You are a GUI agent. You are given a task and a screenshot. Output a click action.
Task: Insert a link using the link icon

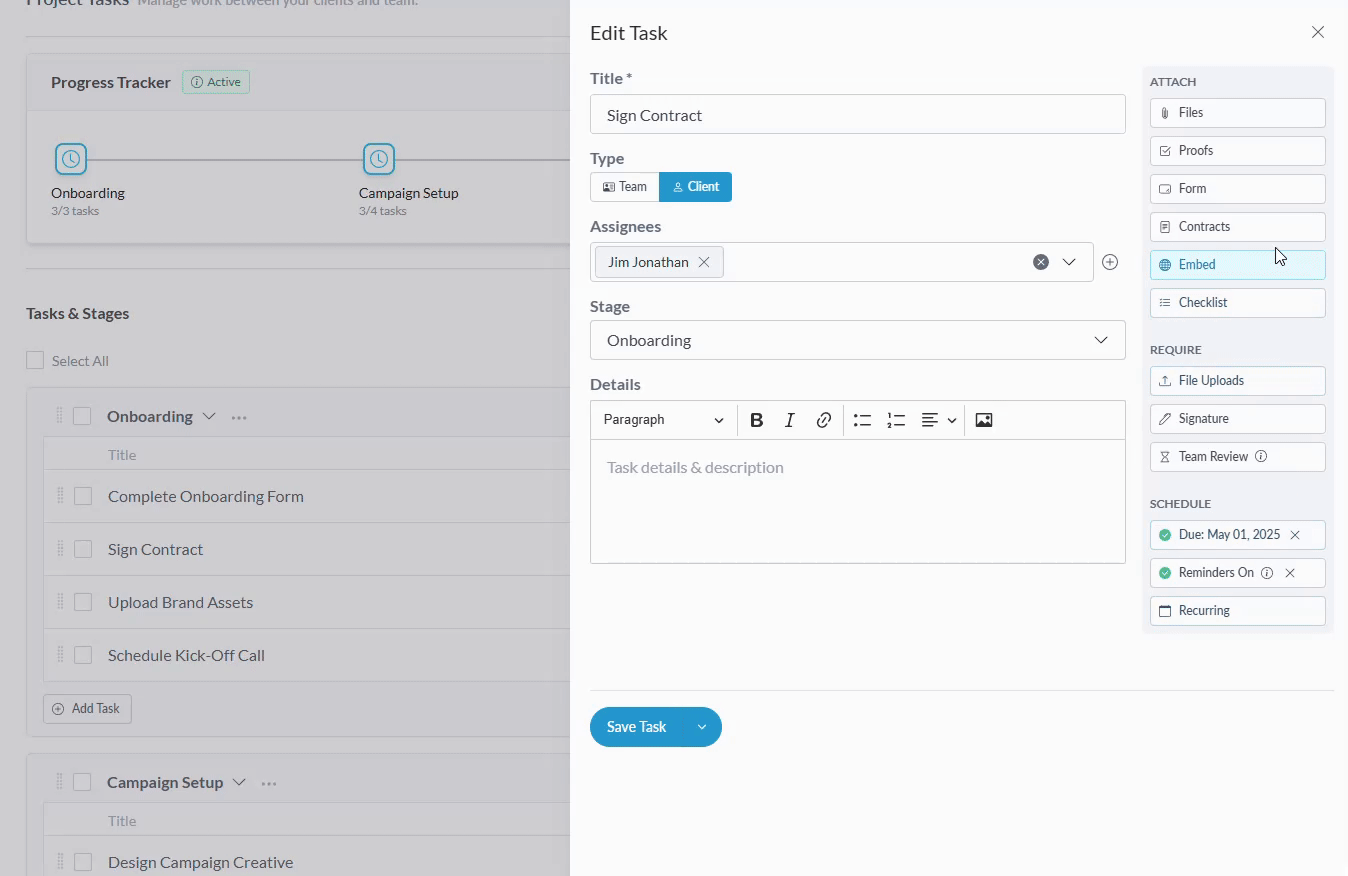[x=824, y=420]
